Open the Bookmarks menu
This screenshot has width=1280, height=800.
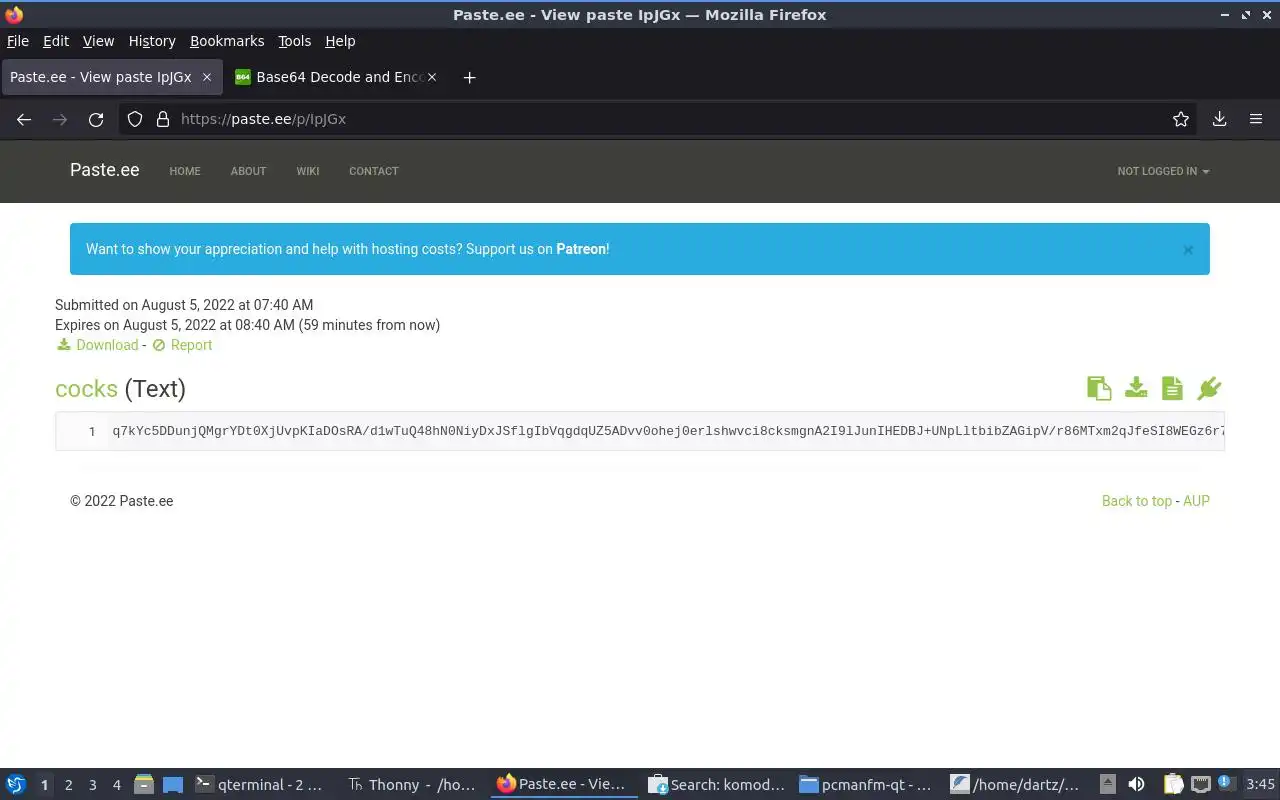pos(227,41)
